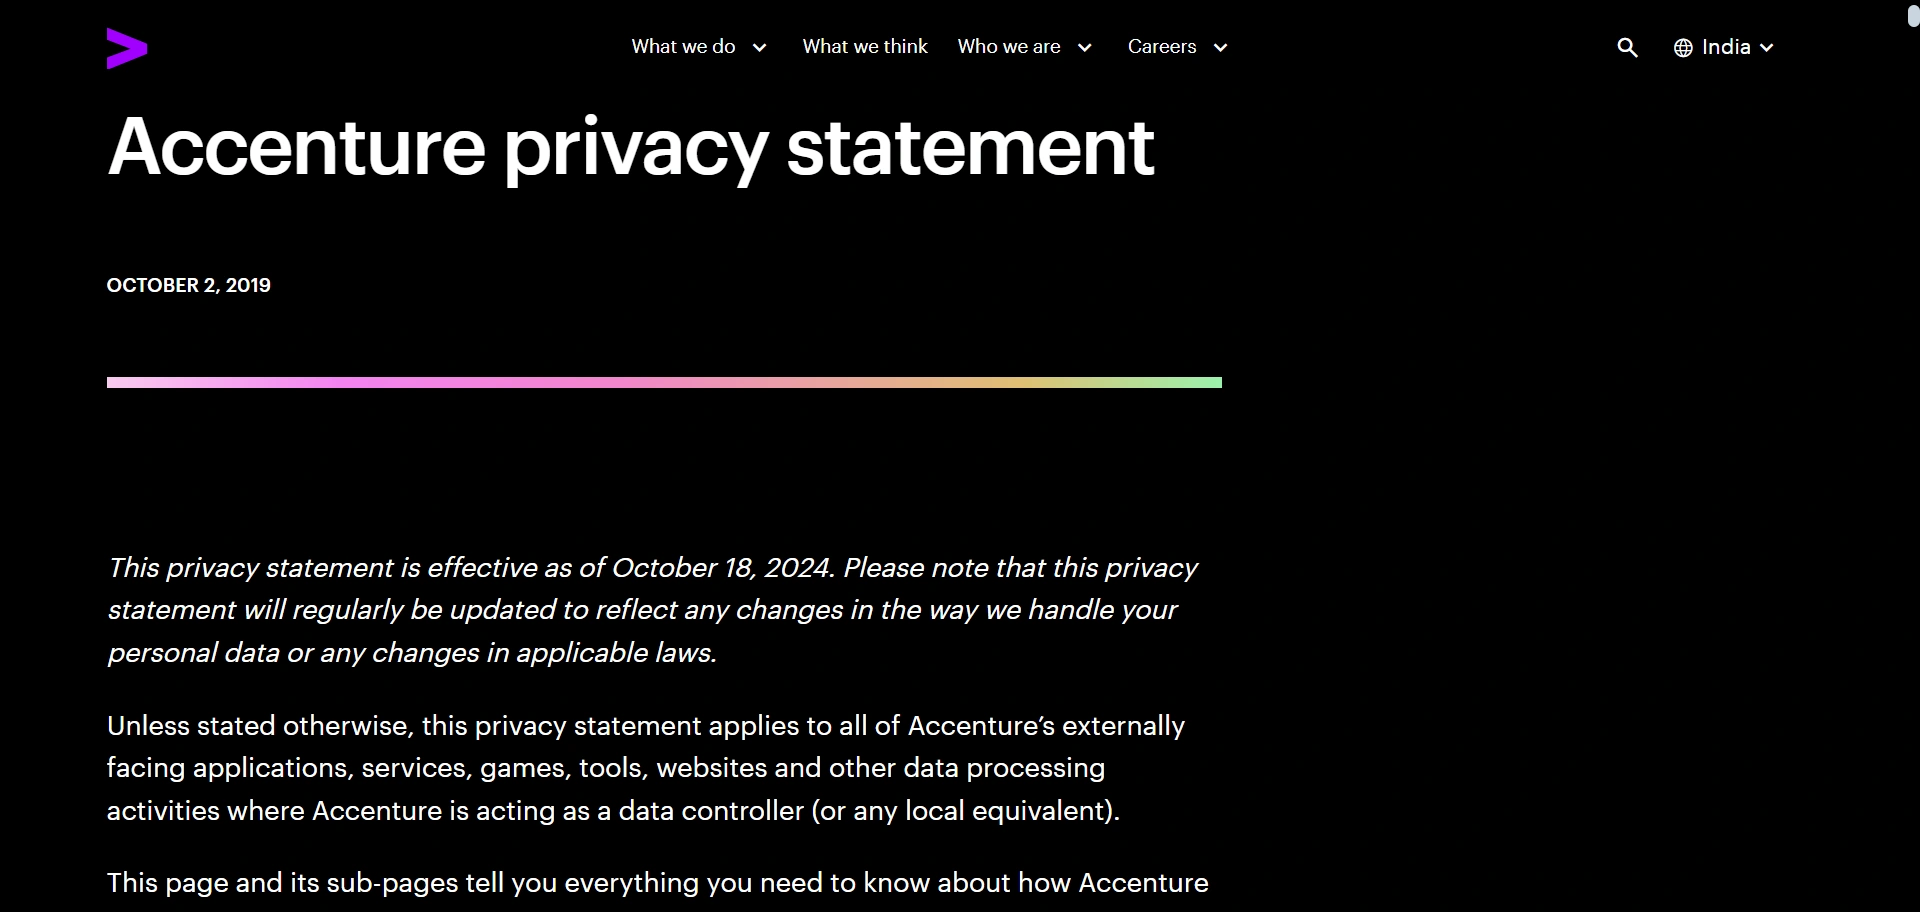Expand the What we do navigation menu
Screen dimensions: 1920x912
click(x=683, y=47)
